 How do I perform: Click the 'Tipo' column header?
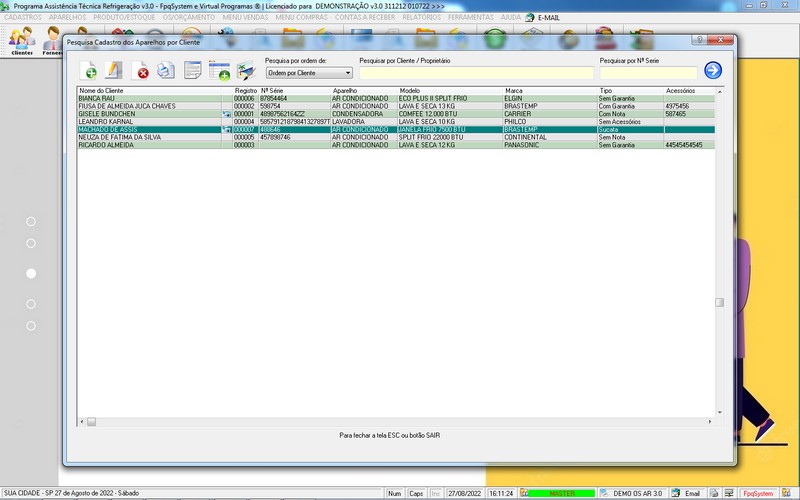pos(631,91)
